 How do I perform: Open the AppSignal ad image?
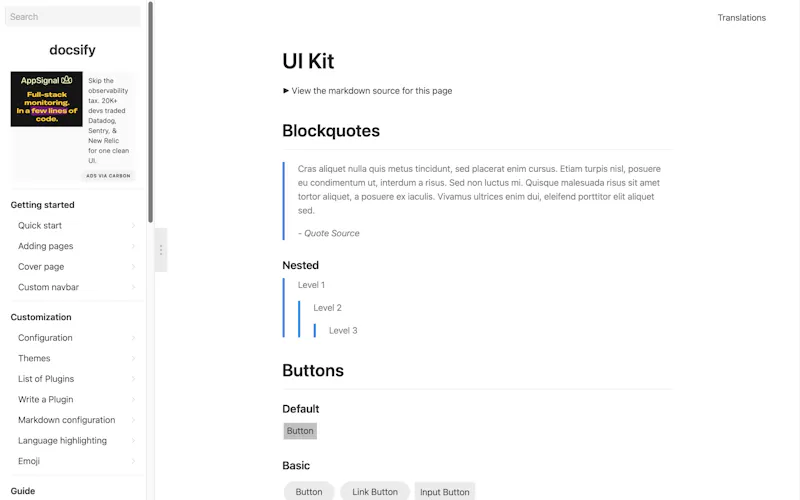point(46,99)
